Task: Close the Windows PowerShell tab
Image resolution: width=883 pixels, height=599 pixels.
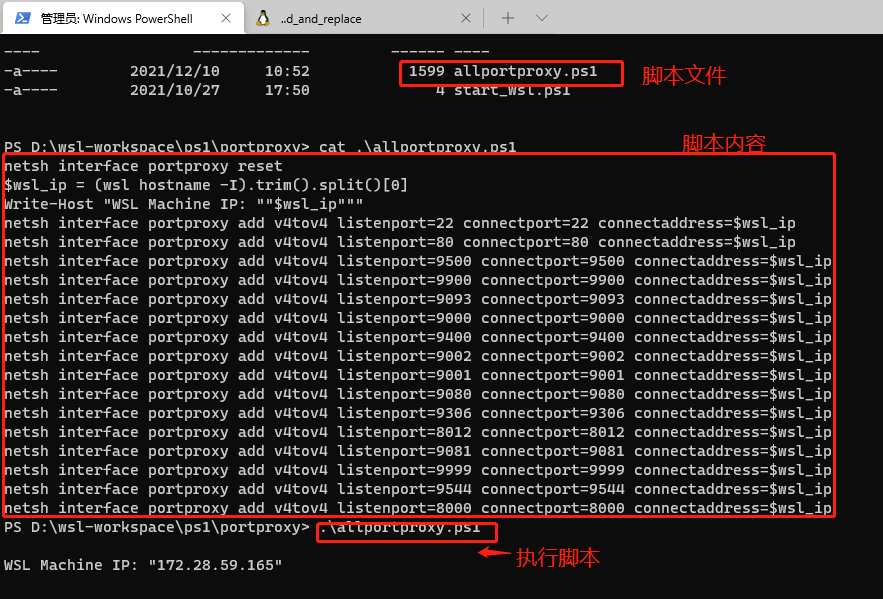Action: (226, 18)
